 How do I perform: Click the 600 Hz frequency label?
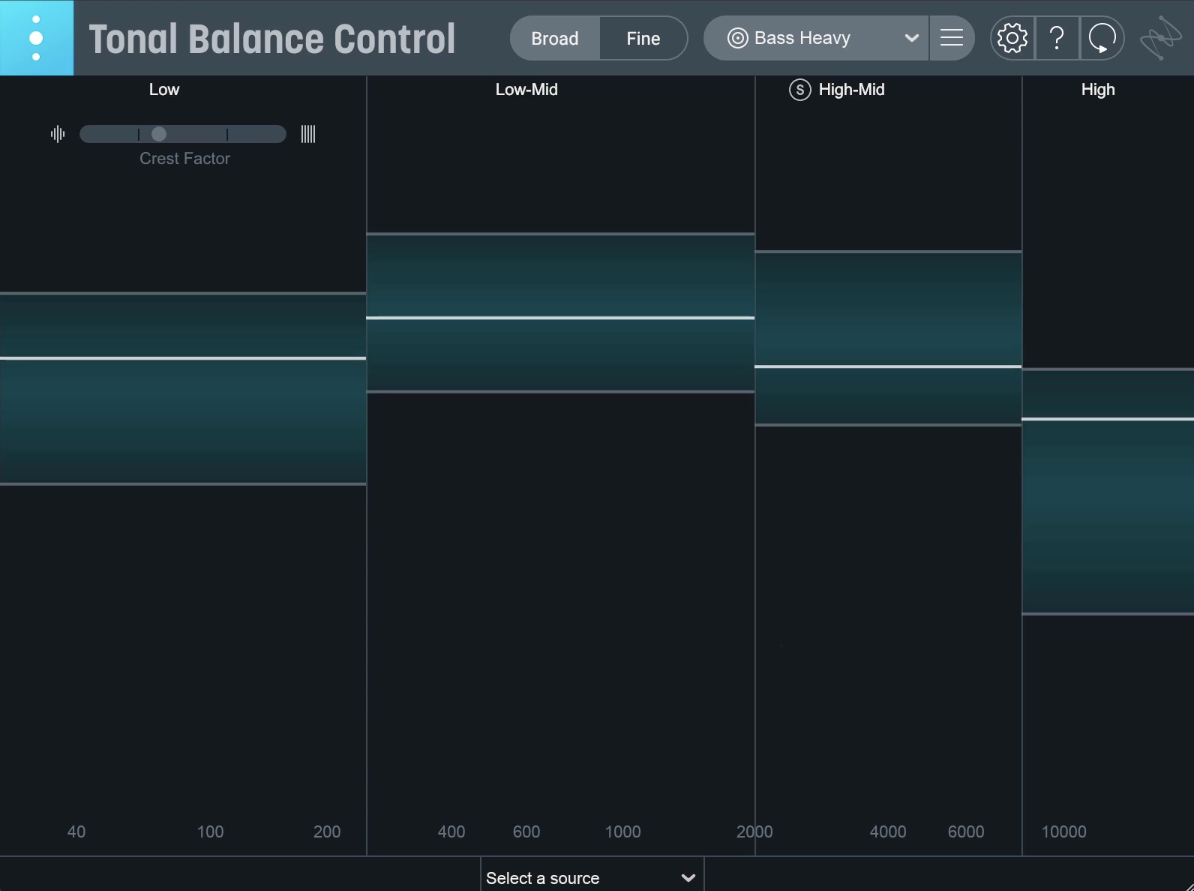tap(526, 832)
